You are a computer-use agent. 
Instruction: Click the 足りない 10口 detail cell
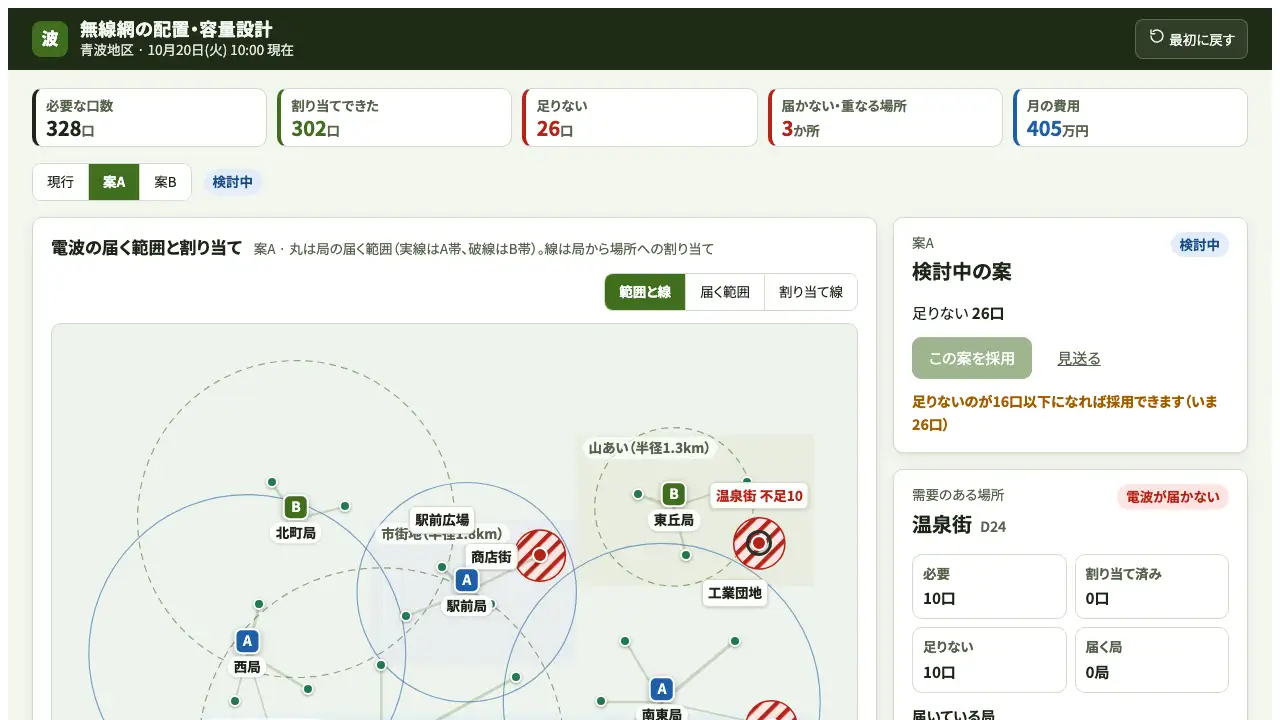coord(989,660)
